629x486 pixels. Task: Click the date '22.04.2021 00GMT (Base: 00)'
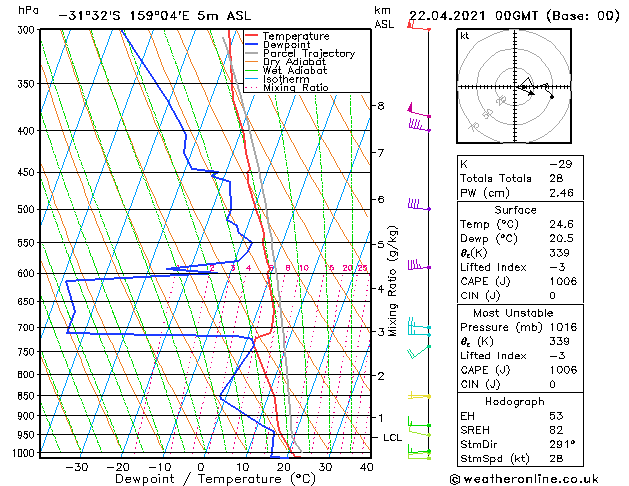tap(514, 16)
